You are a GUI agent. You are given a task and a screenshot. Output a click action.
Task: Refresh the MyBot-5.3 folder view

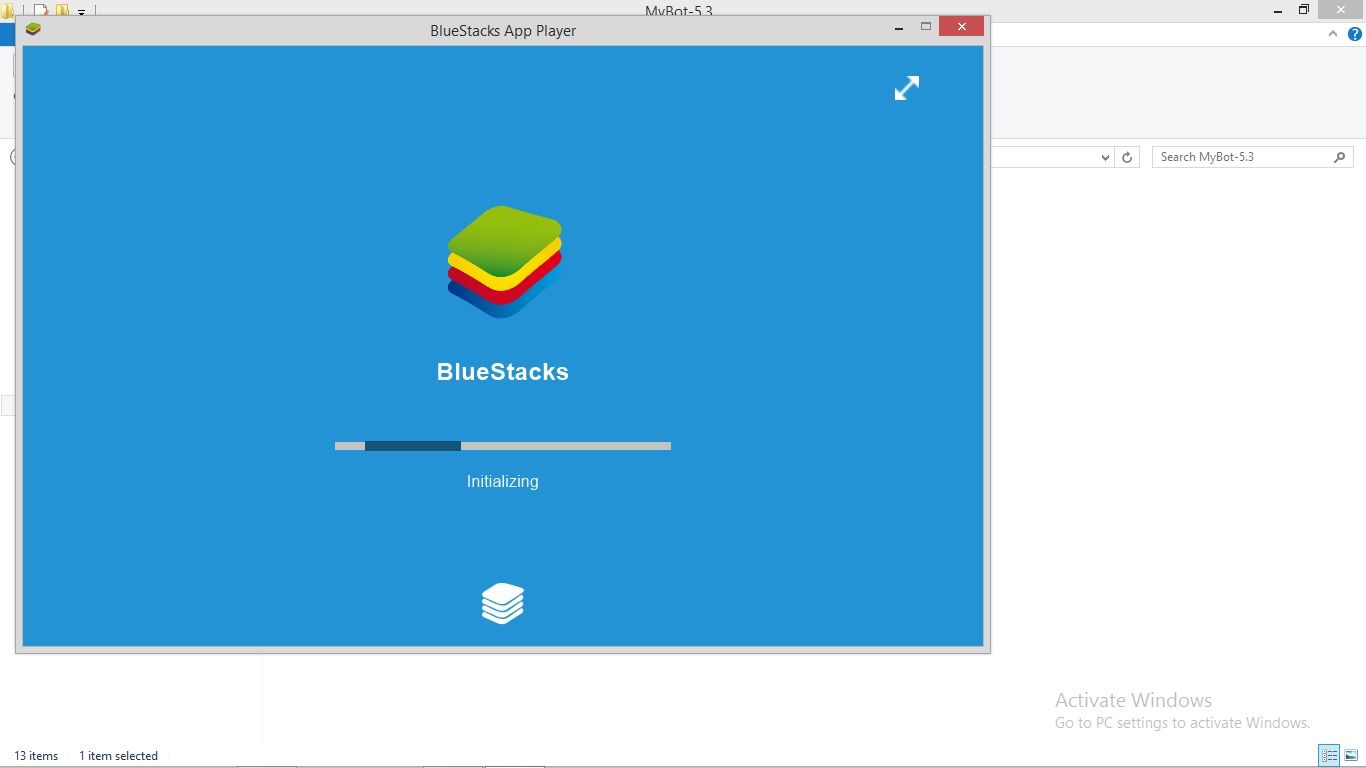pos(1127,157)
